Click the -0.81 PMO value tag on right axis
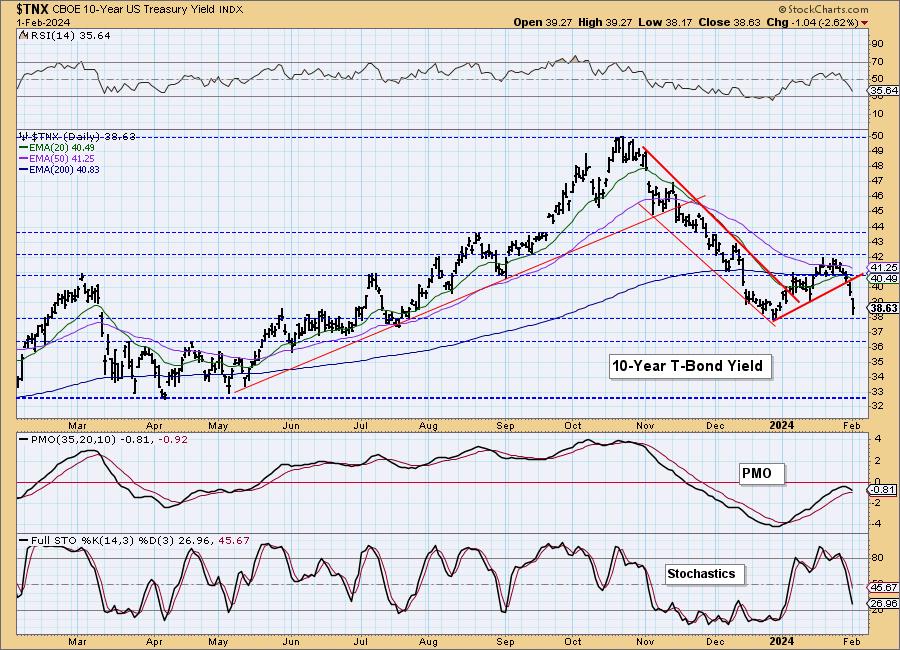 point(883,490)
